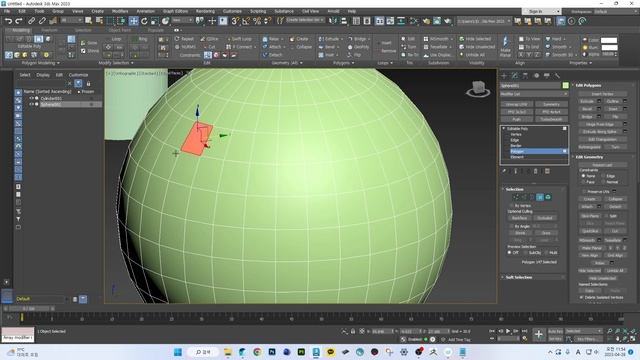Click the large key plus icon
This screenshot has width=640, height=360.
(x=539, y=335)
